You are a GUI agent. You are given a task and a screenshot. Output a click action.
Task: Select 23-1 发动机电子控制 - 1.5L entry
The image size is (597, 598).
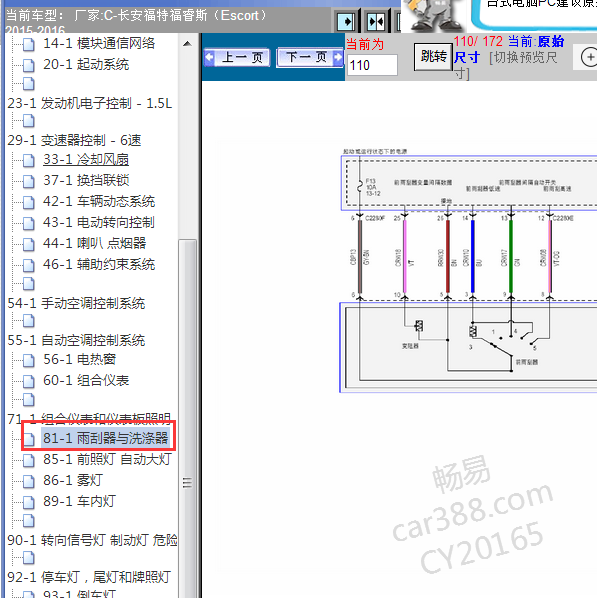click(90, 103)
